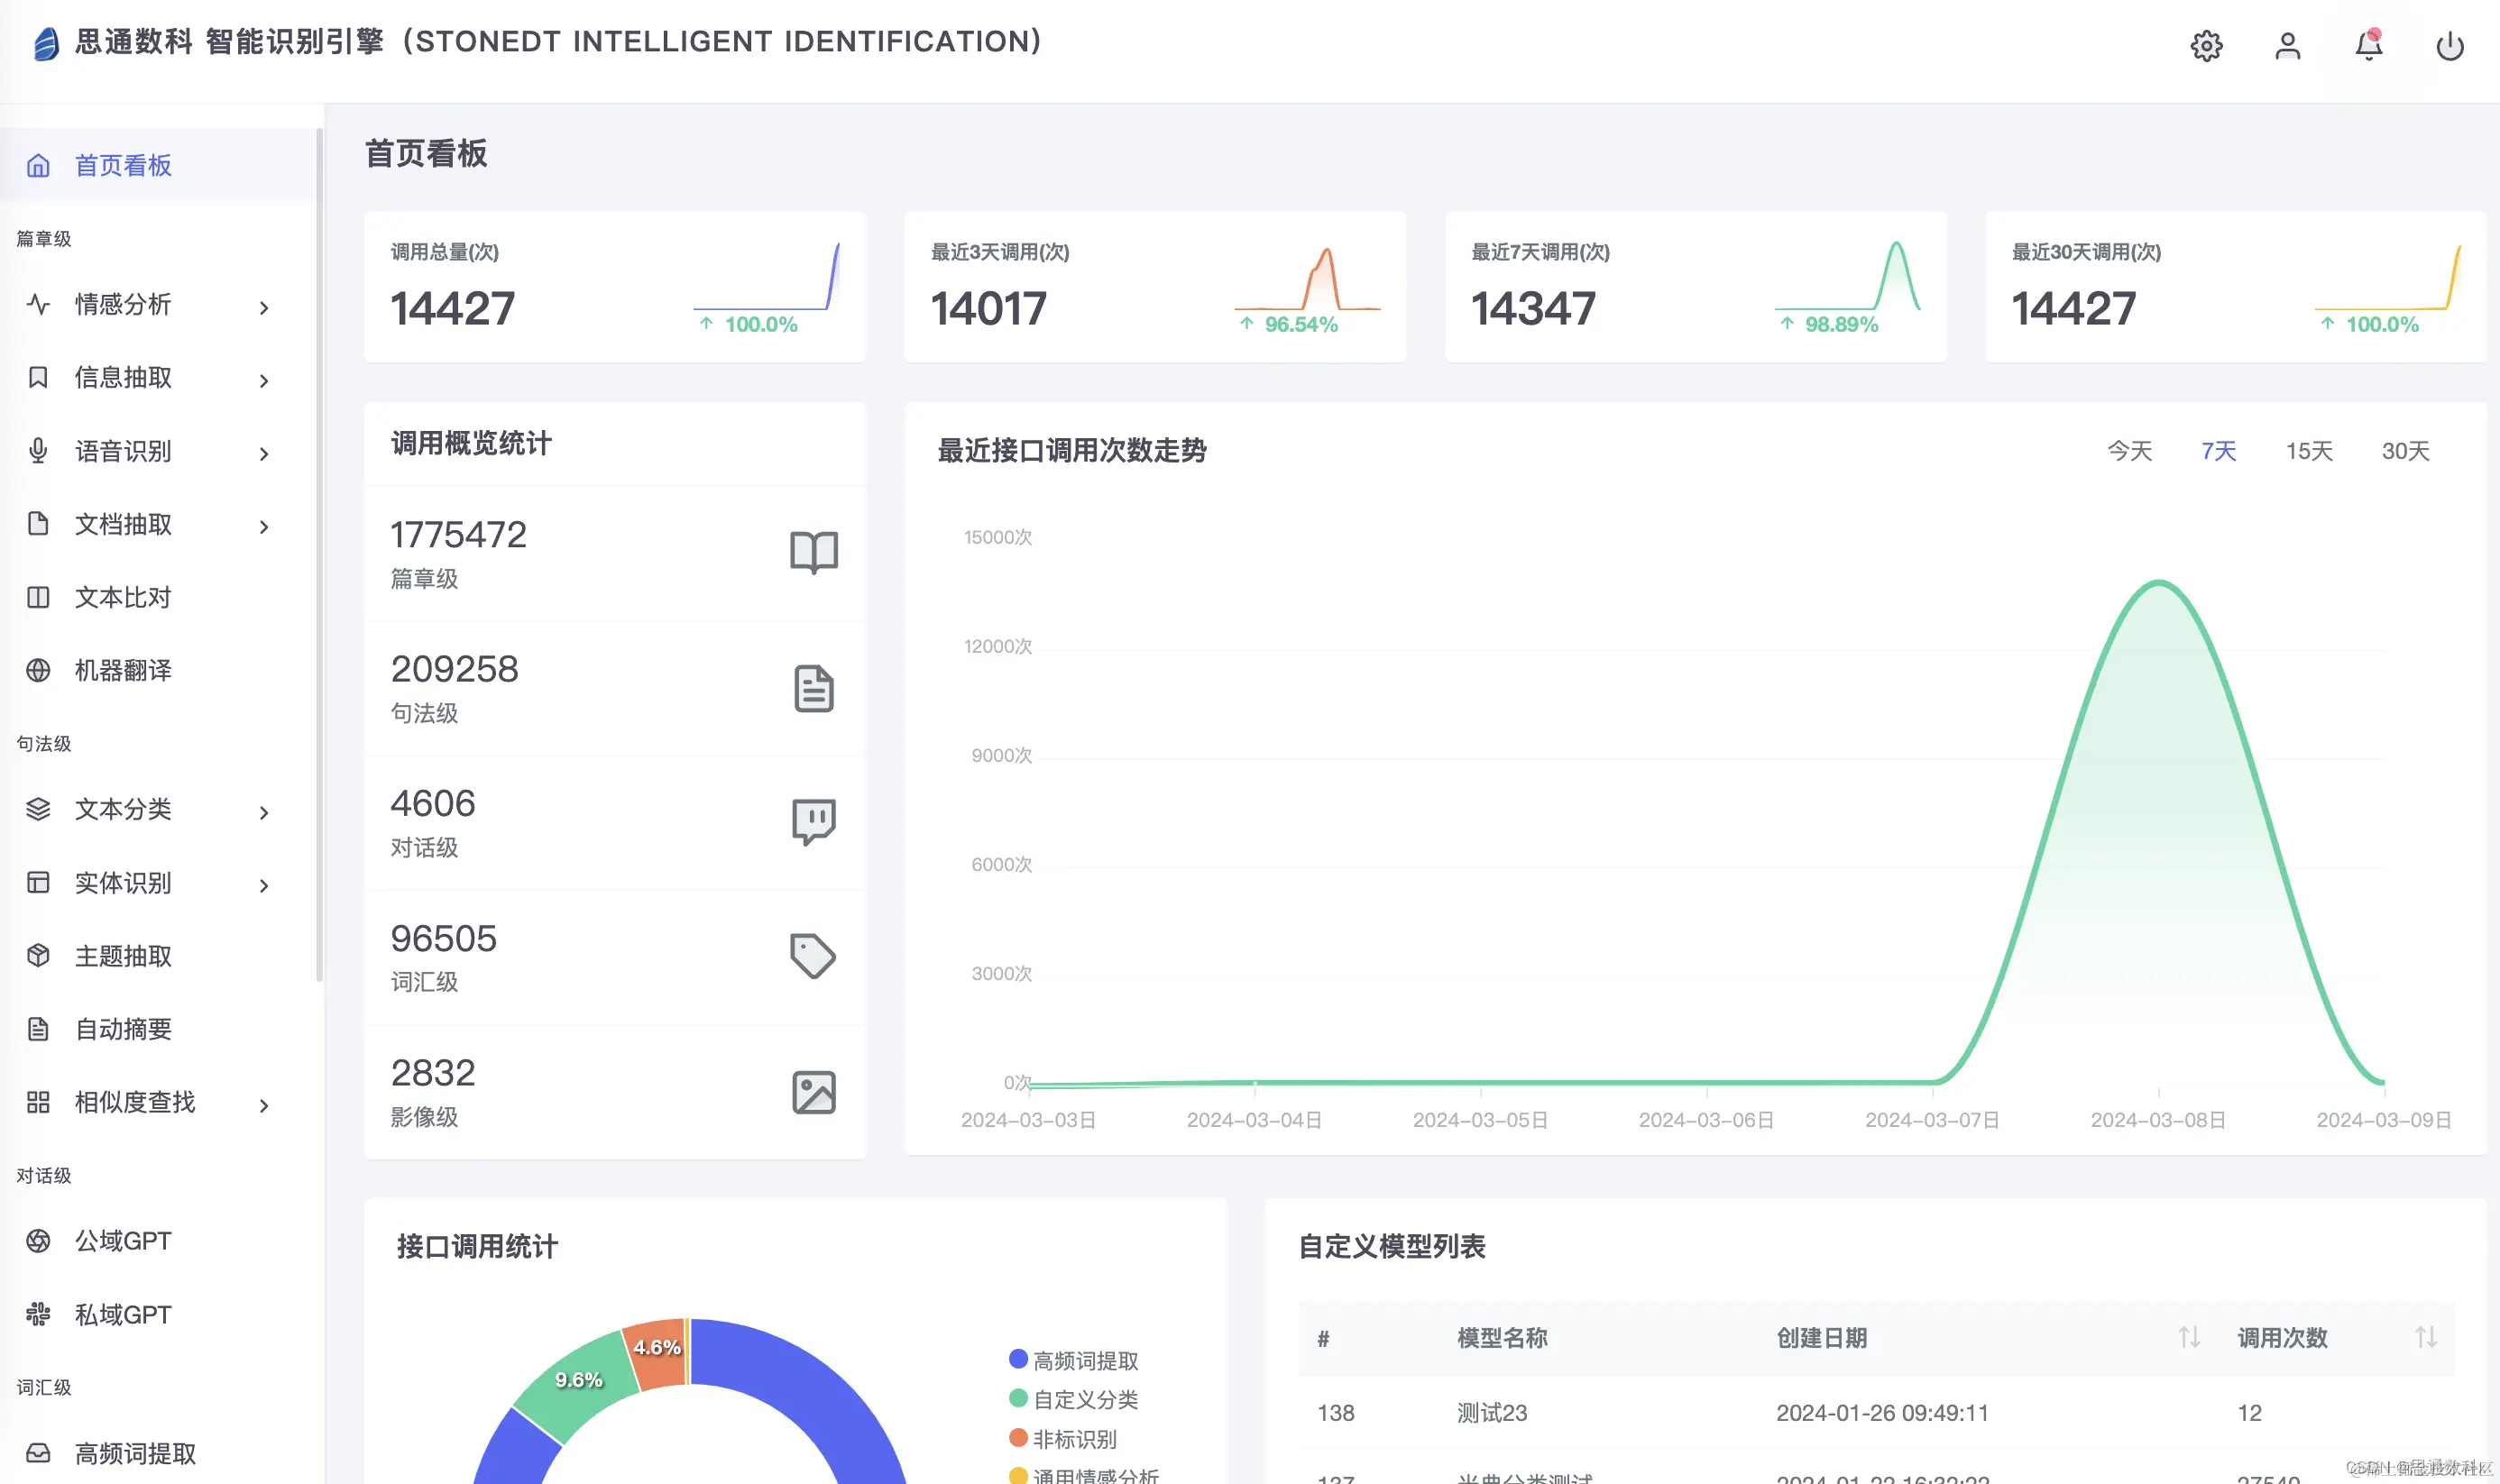Click the power logout icon

2449,46
